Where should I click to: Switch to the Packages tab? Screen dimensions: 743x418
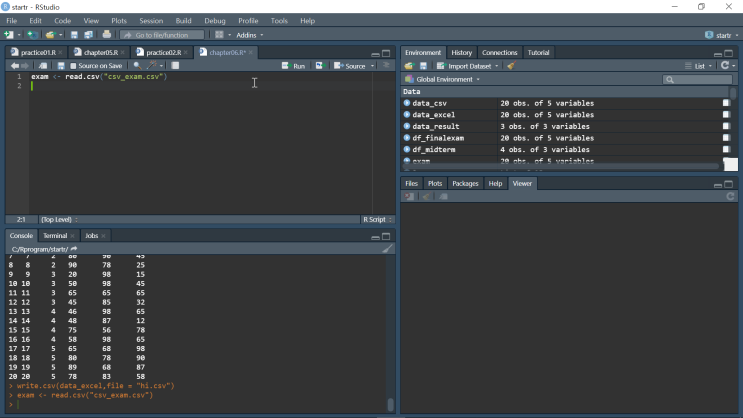465,183
